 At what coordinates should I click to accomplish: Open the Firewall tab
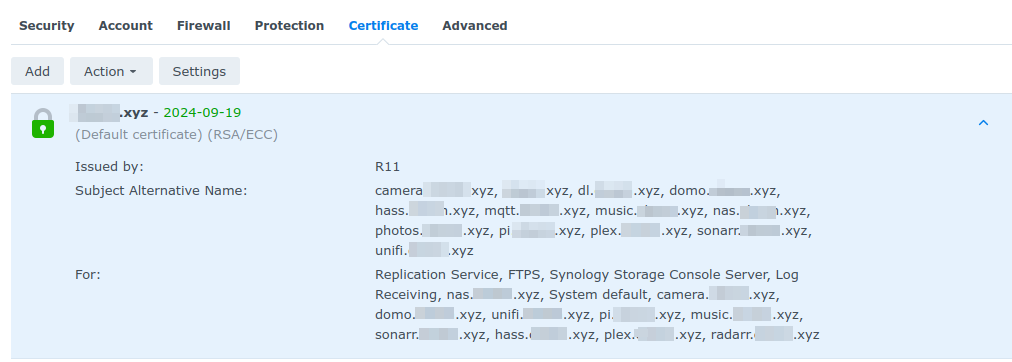click(x=204, y=26)
